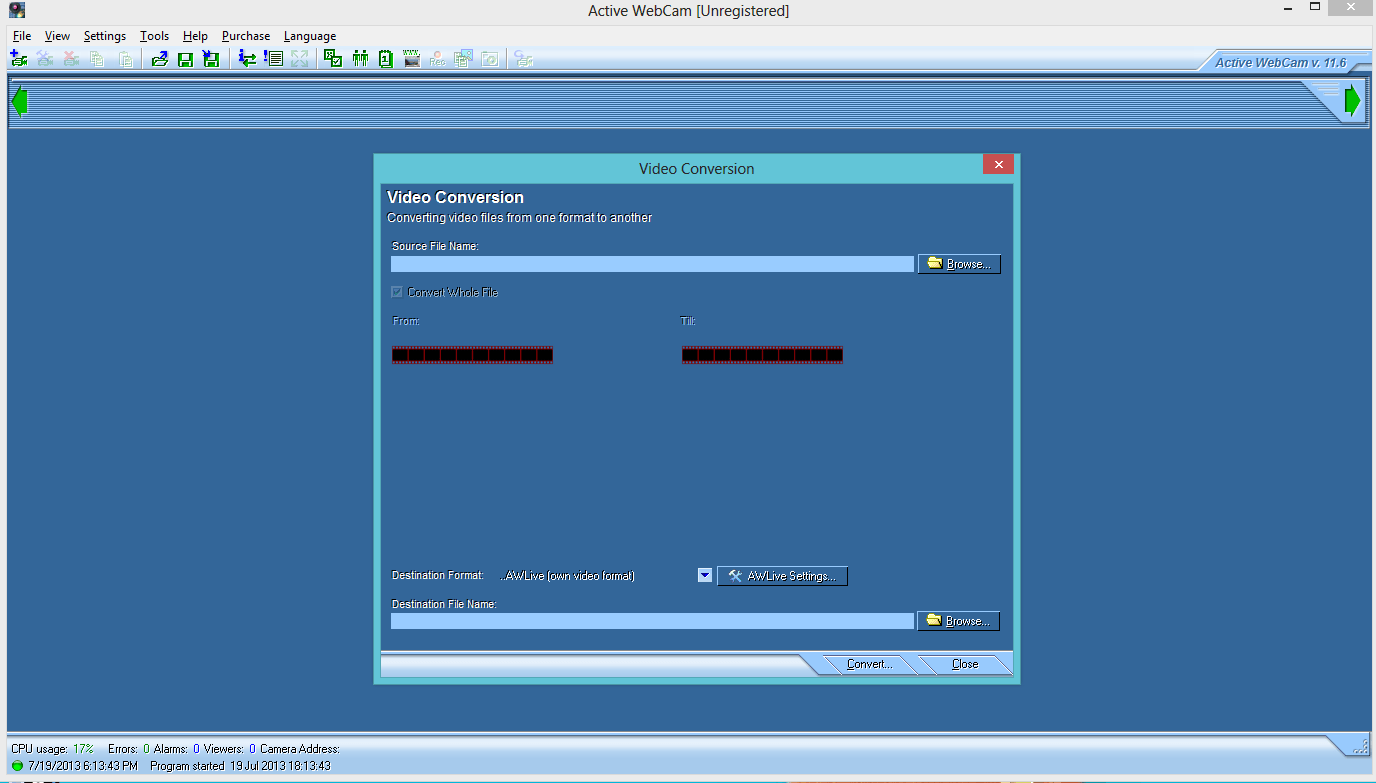Add a new camera
The image size is (1376, 783).
tap(18, 58)
